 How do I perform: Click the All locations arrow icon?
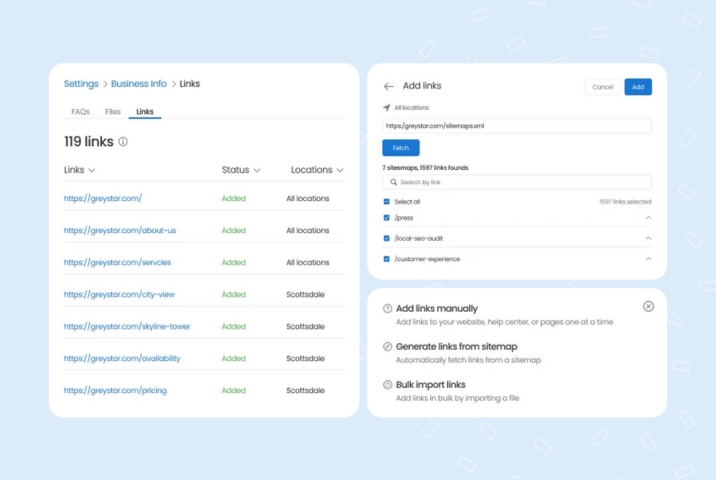386,108
